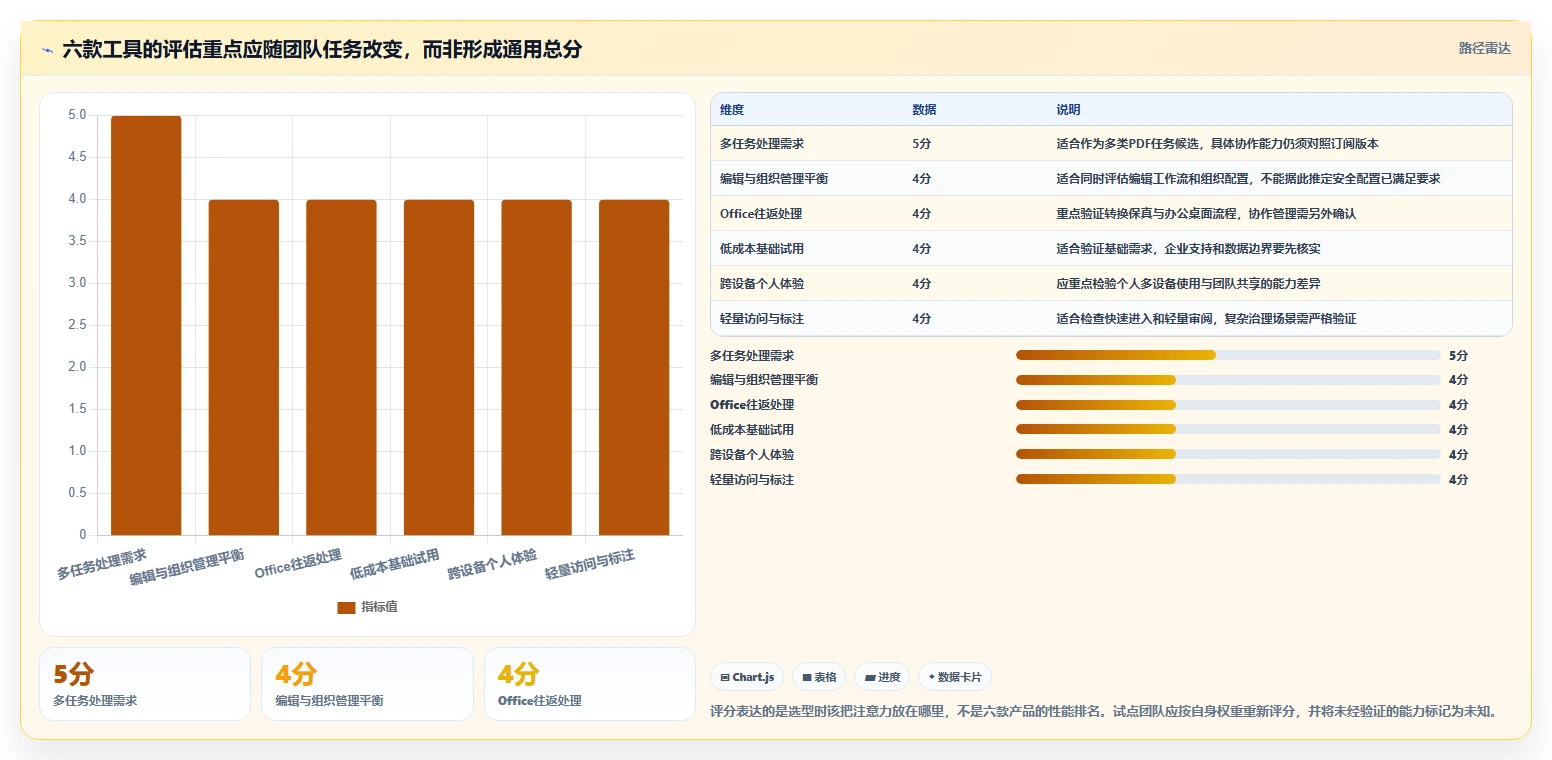
Task: Click the title 六款工具的评估重点应随团队任务改变
Action: (x=322, y=49)
